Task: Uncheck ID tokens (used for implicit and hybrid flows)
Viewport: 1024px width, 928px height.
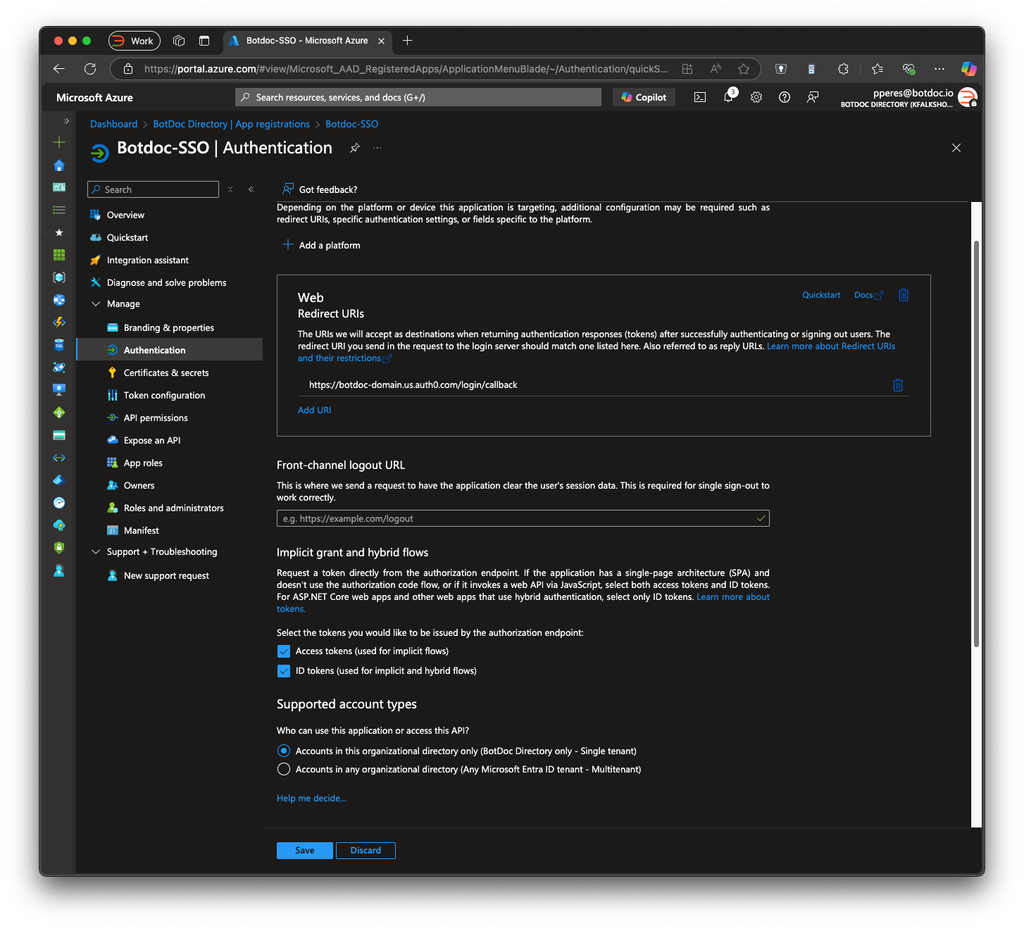Action: click(285, 670)
